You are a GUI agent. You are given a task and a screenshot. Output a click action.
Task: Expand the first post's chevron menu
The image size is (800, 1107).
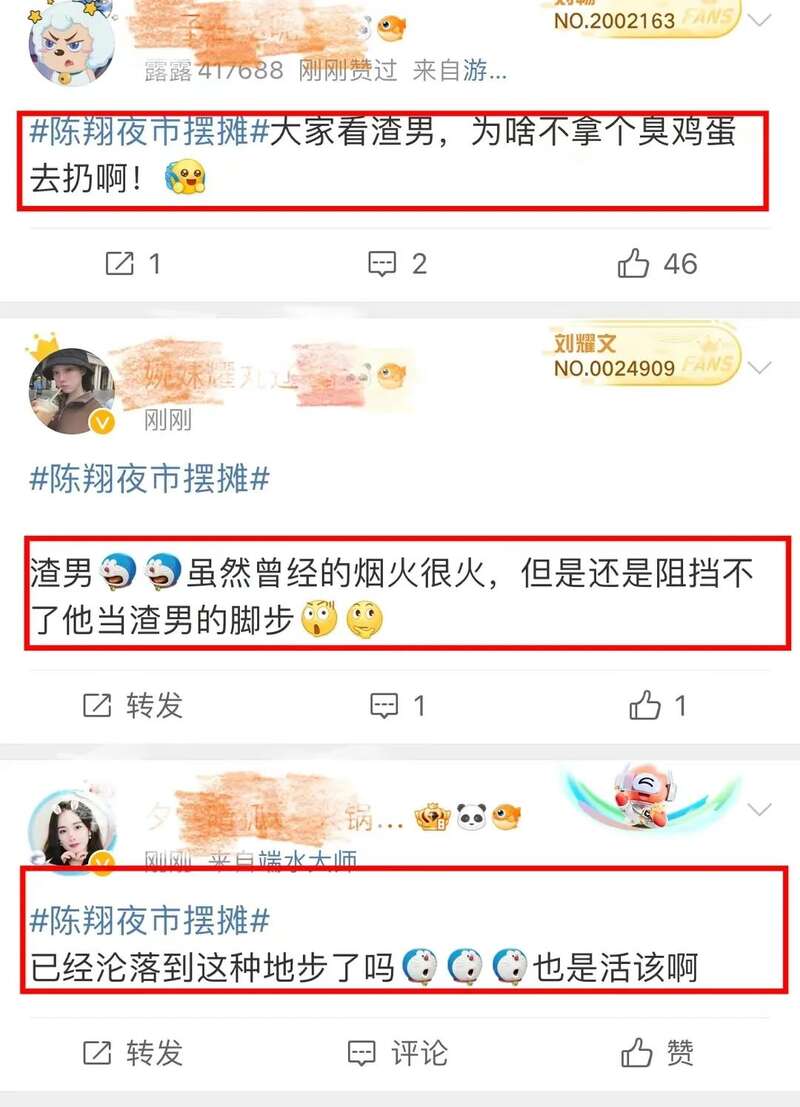759,20
